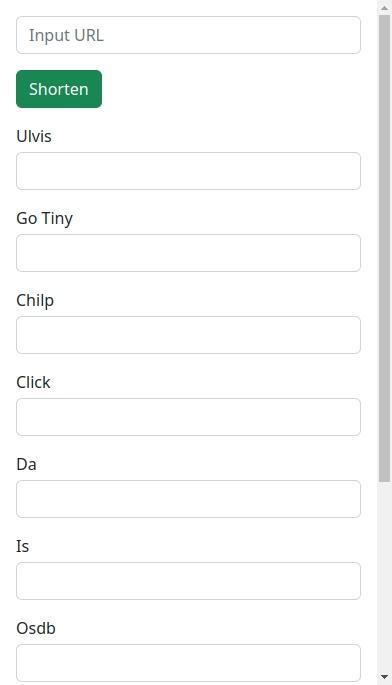Click the scrollbar down arrow
Viewport: 392px width, 685px height.
[385, 677]
